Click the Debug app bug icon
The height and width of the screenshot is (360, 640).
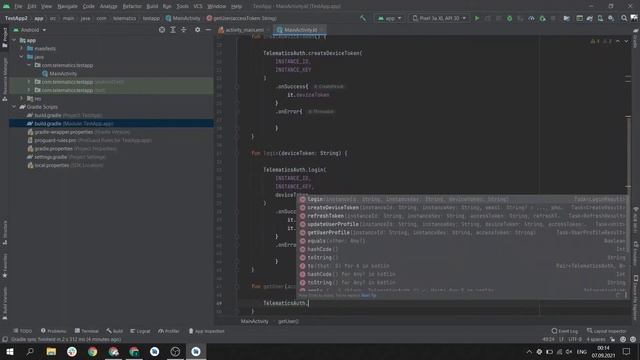(509, 18)
